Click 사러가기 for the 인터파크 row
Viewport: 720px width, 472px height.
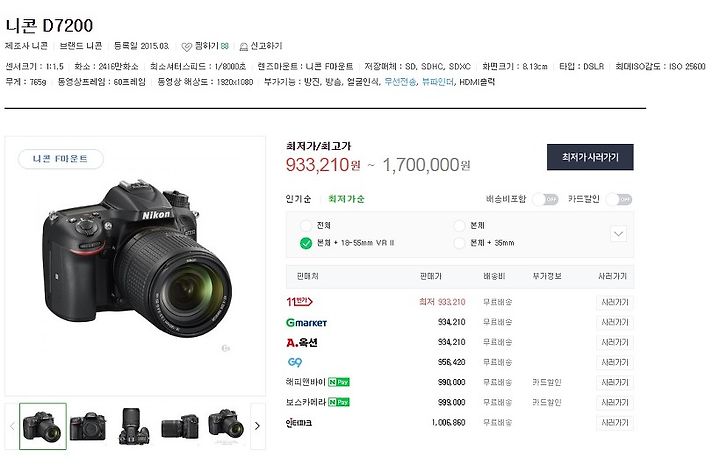coord(615,423)
